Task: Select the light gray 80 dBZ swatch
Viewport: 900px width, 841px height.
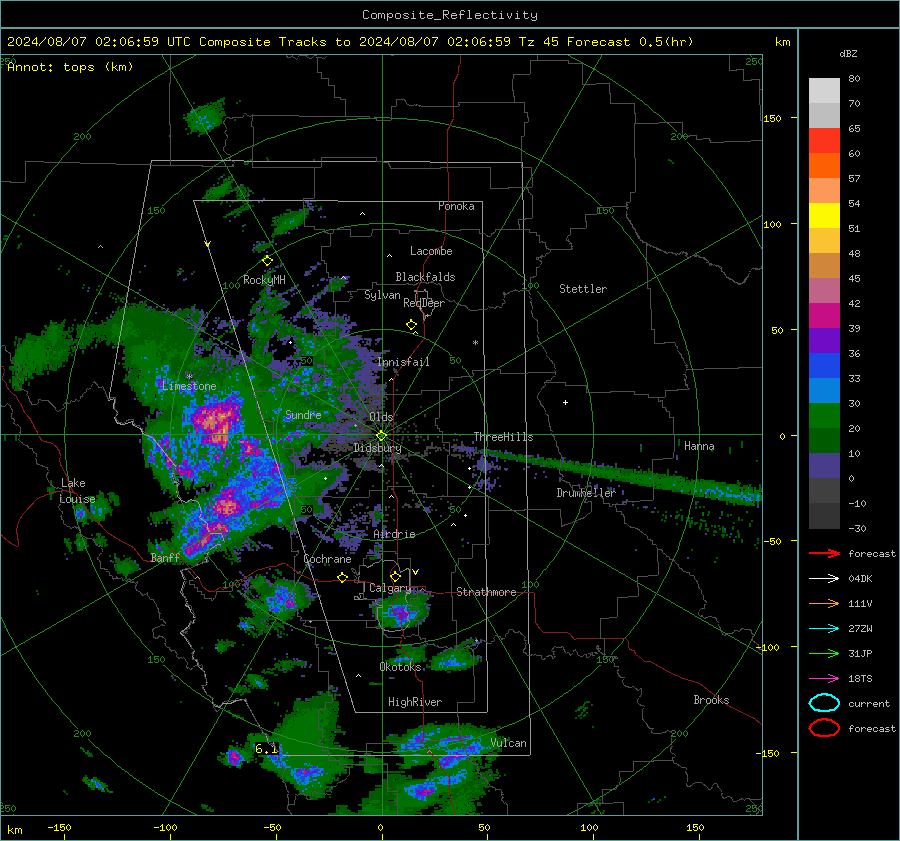Action: coord(824,91)
